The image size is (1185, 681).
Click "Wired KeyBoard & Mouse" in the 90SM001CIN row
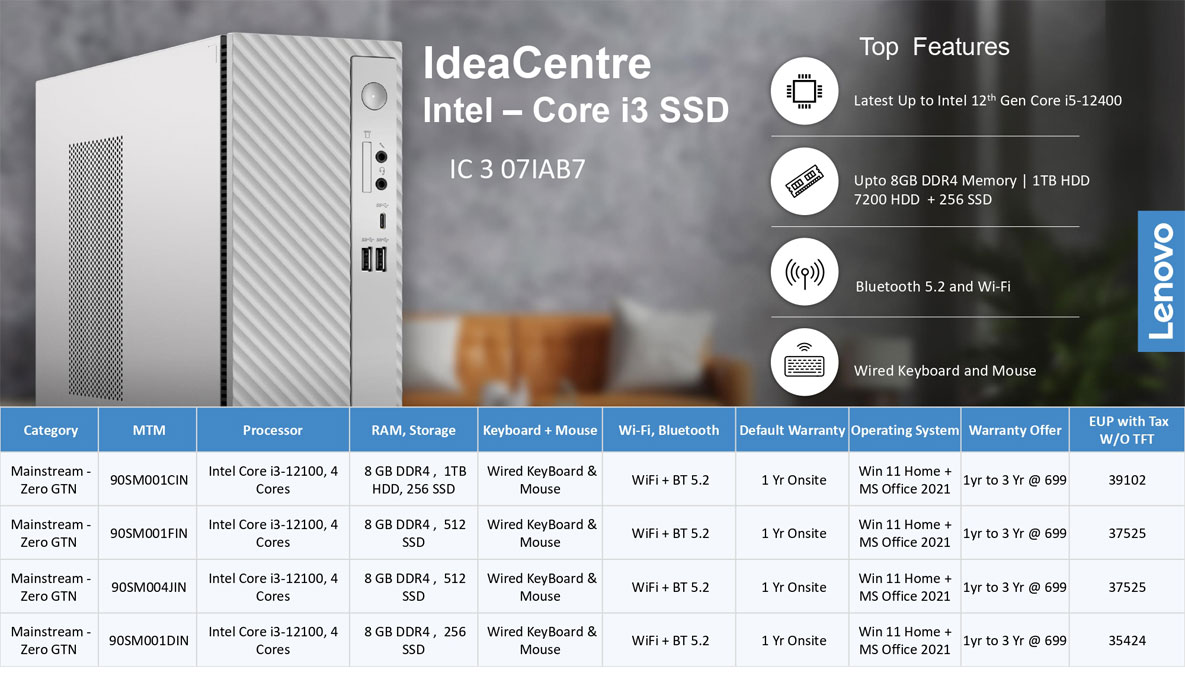(540, 480)
